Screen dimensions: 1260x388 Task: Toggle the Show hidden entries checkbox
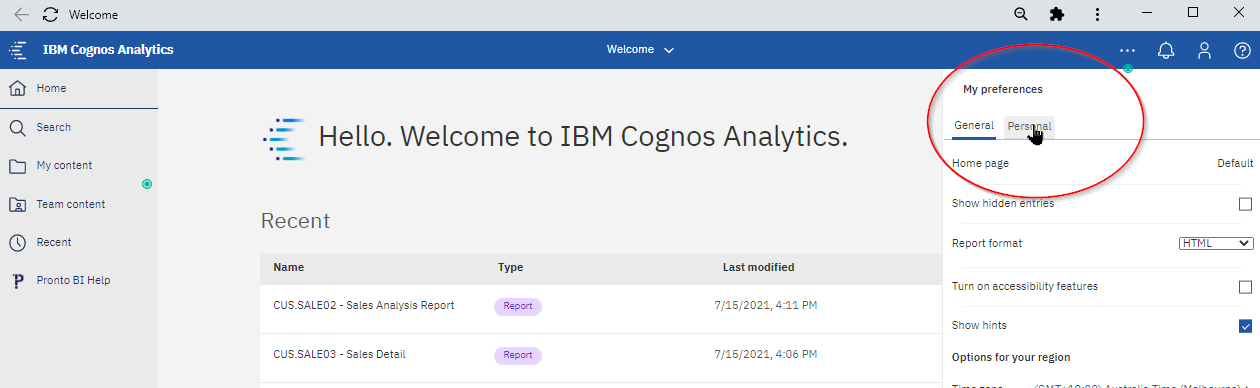1245,204
